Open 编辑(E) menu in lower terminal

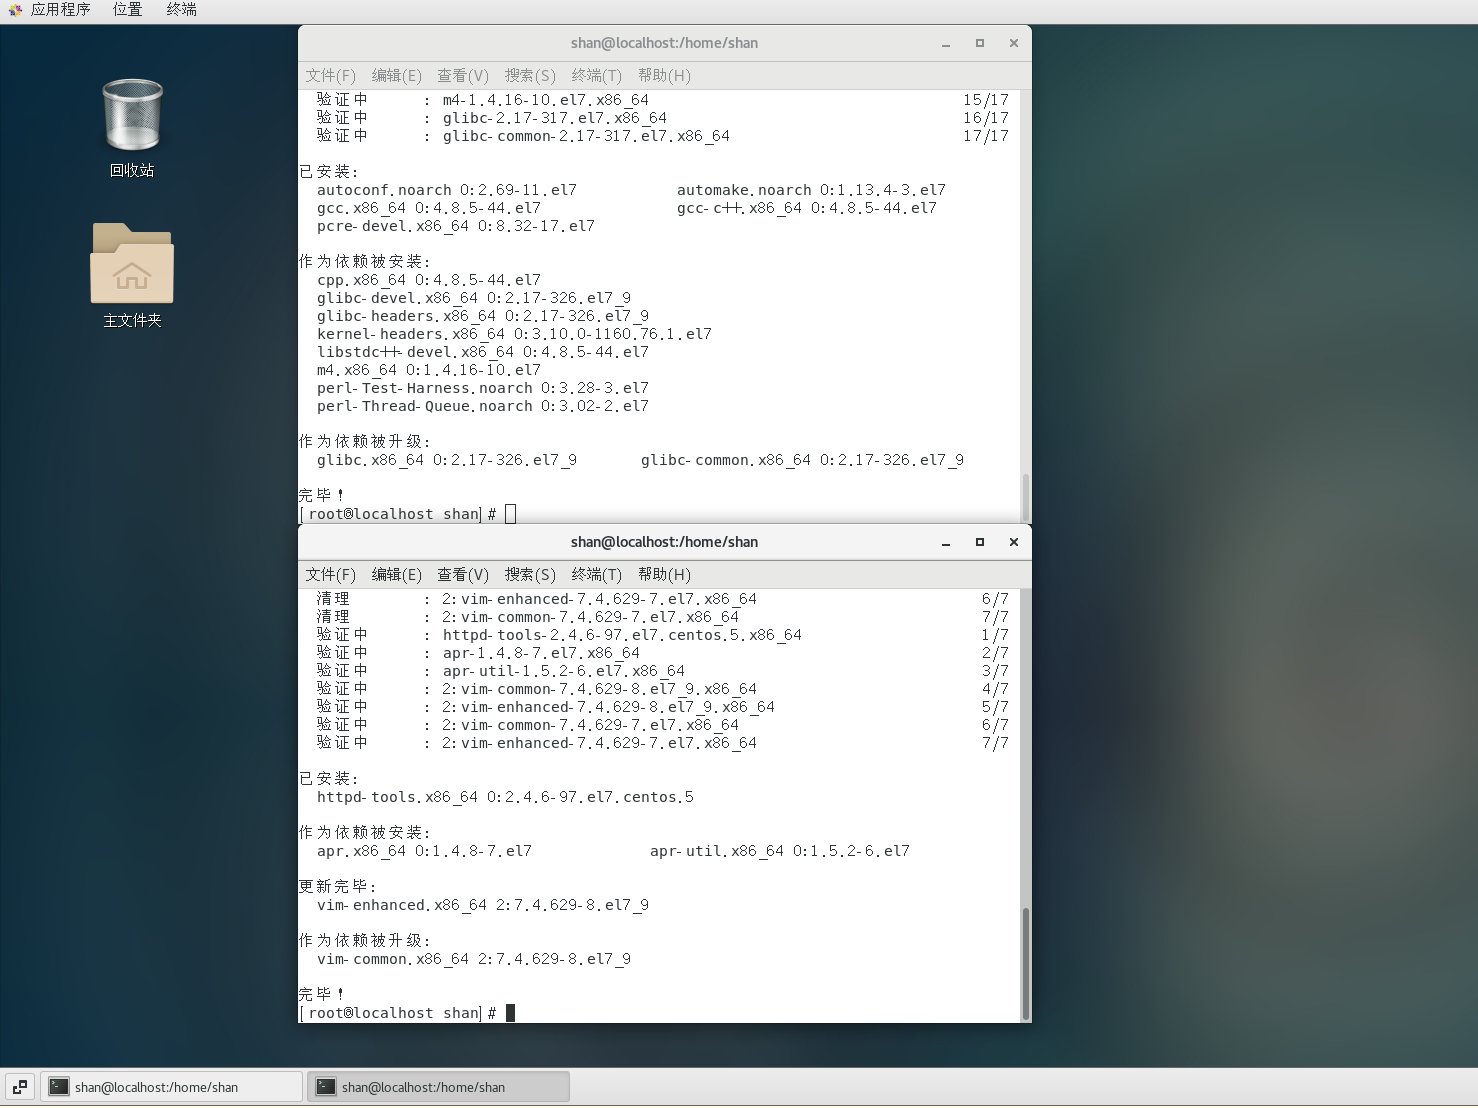[x=396, y=575]
